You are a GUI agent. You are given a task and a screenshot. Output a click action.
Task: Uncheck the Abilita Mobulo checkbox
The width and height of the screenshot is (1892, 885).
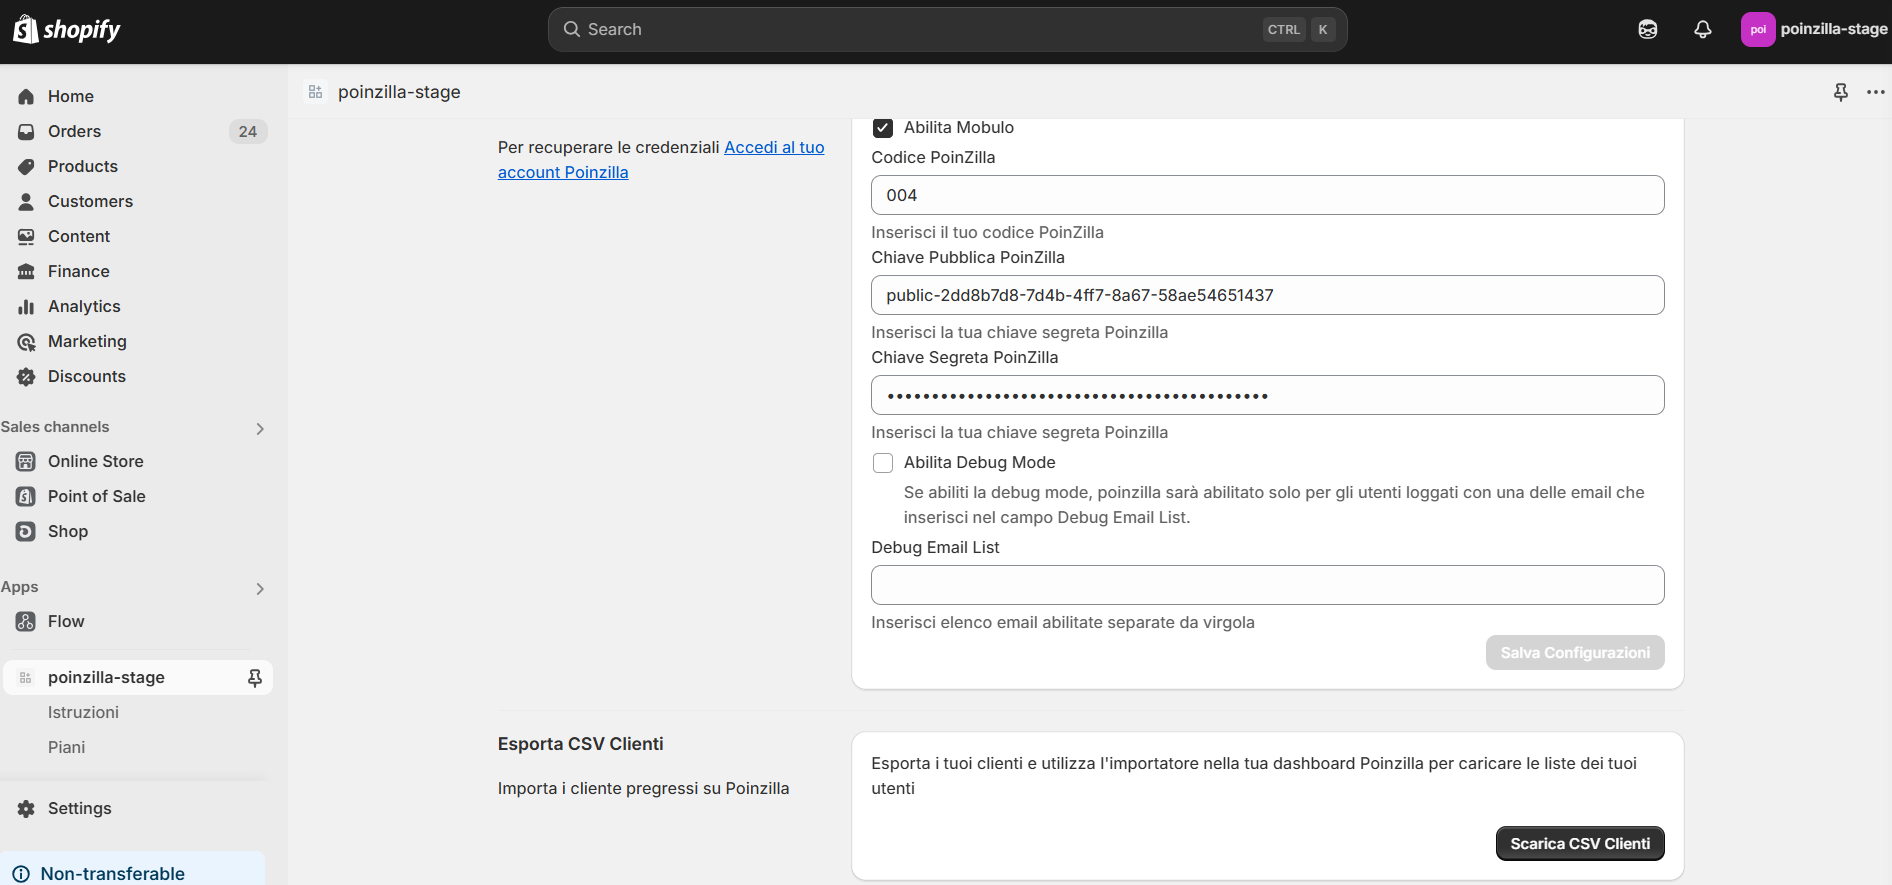tap(883, 128)
